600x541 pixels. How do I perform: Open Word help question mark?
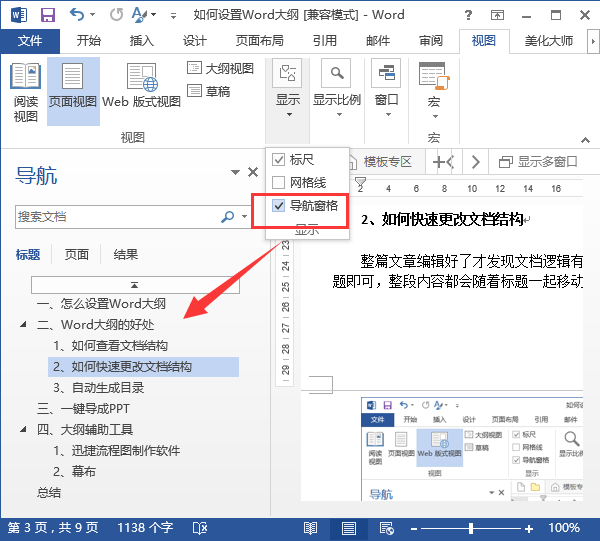[x=468, y=15]
